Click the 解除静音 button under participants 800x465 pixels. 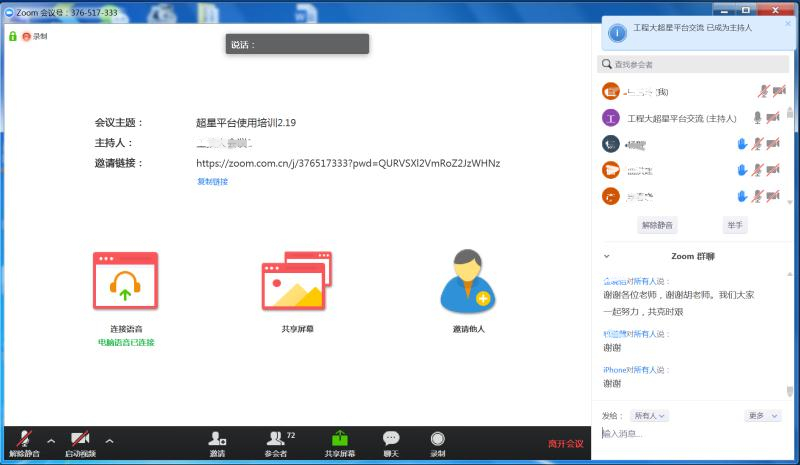[x=657, y=226]
